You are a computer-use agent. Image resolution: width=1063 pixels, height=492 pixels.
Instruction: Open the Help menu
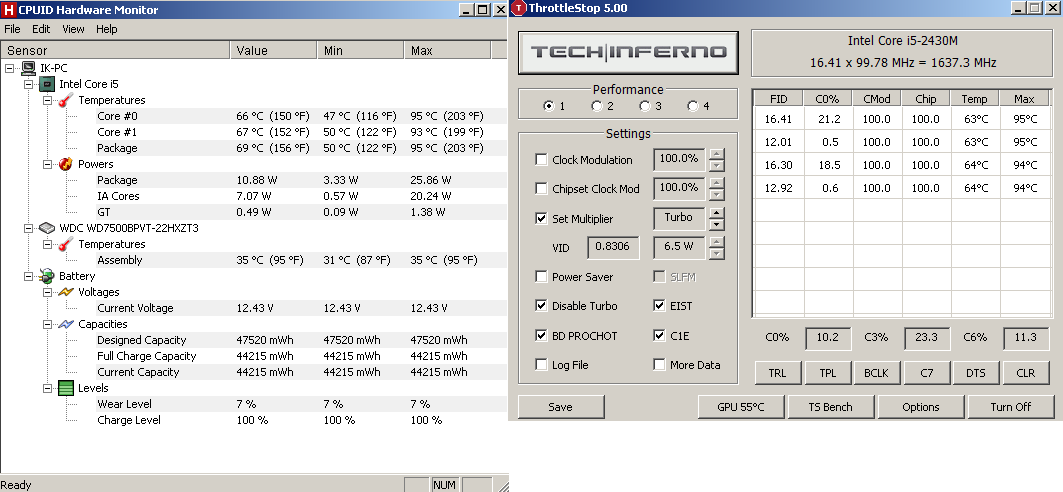click(106, 29)
